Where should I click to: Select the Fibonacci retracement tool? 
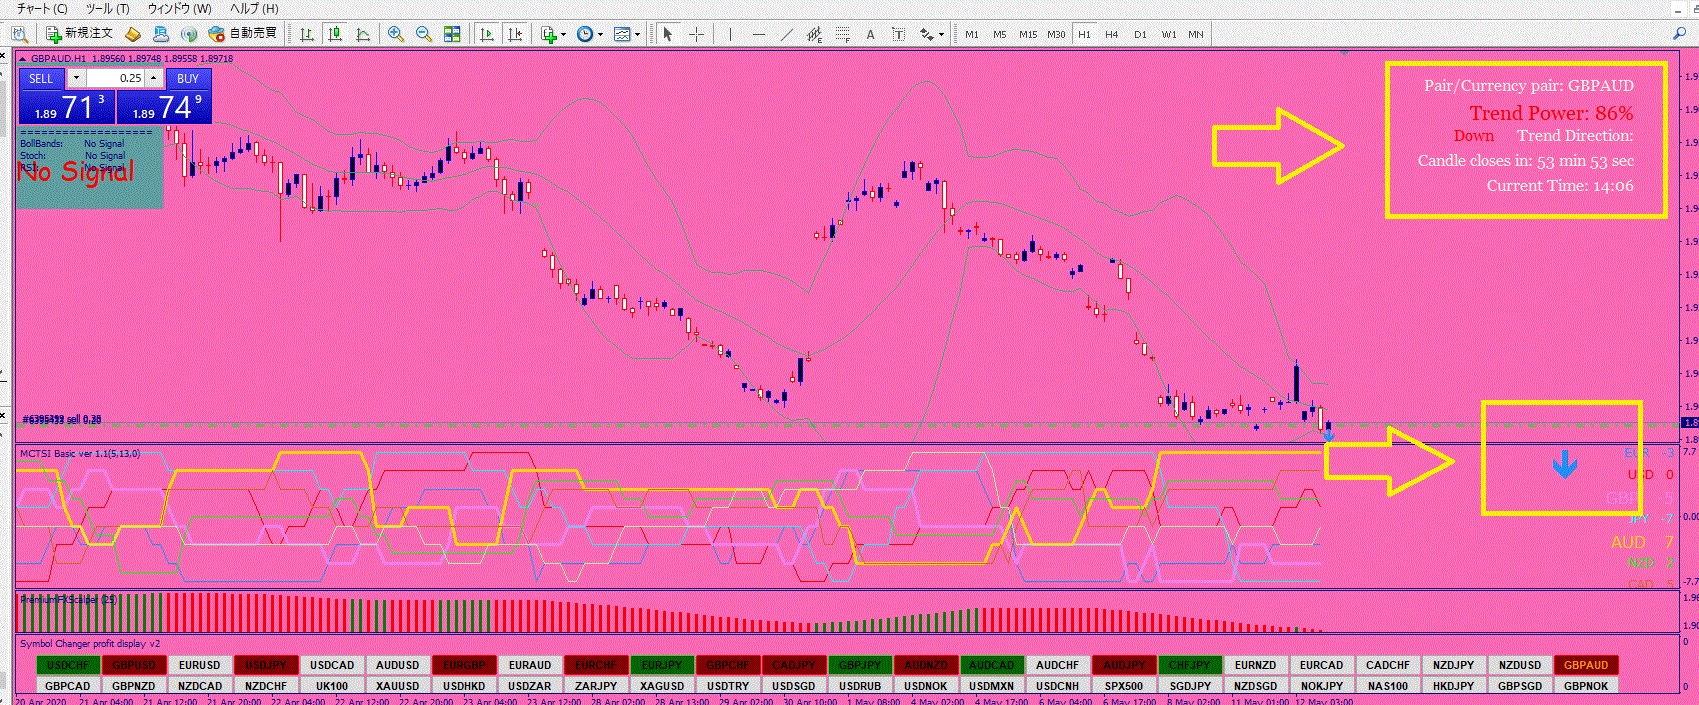point(843,34)
